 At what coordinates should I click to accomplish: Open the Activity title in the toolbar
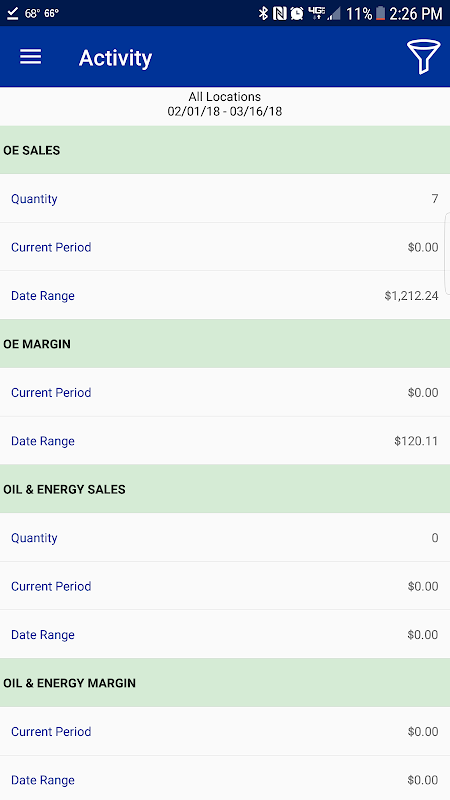(x=115, y=58)
